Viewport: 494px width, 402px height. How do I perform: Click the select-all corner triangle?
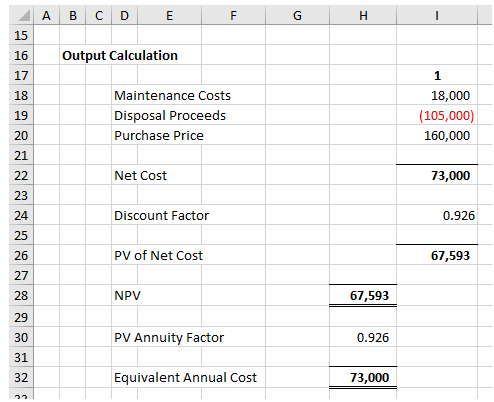pyautogui.click(x=23, y=16)
